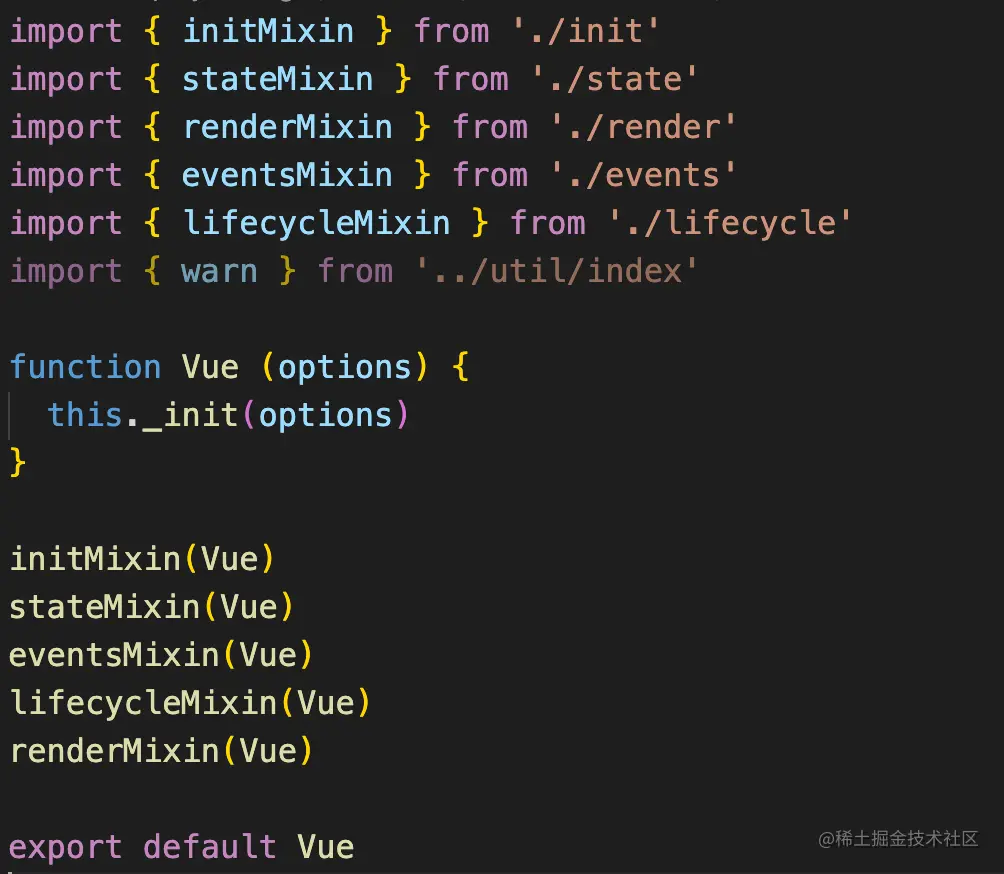The image size is (1004, 874).
Task: Place cursor on the _init method call
Action: pyautogui.click(x=190, y=415)
